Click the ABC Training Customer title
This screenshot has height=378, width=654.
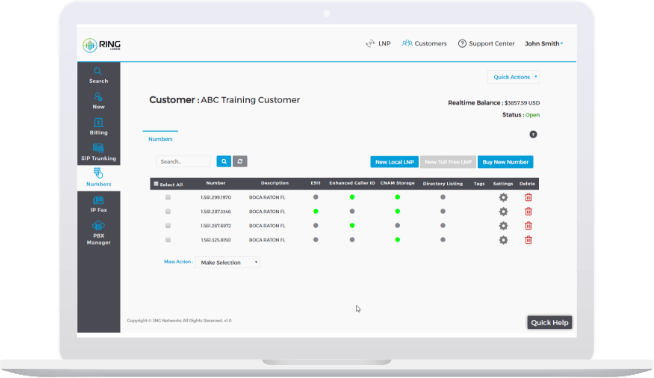coord(250,100)
